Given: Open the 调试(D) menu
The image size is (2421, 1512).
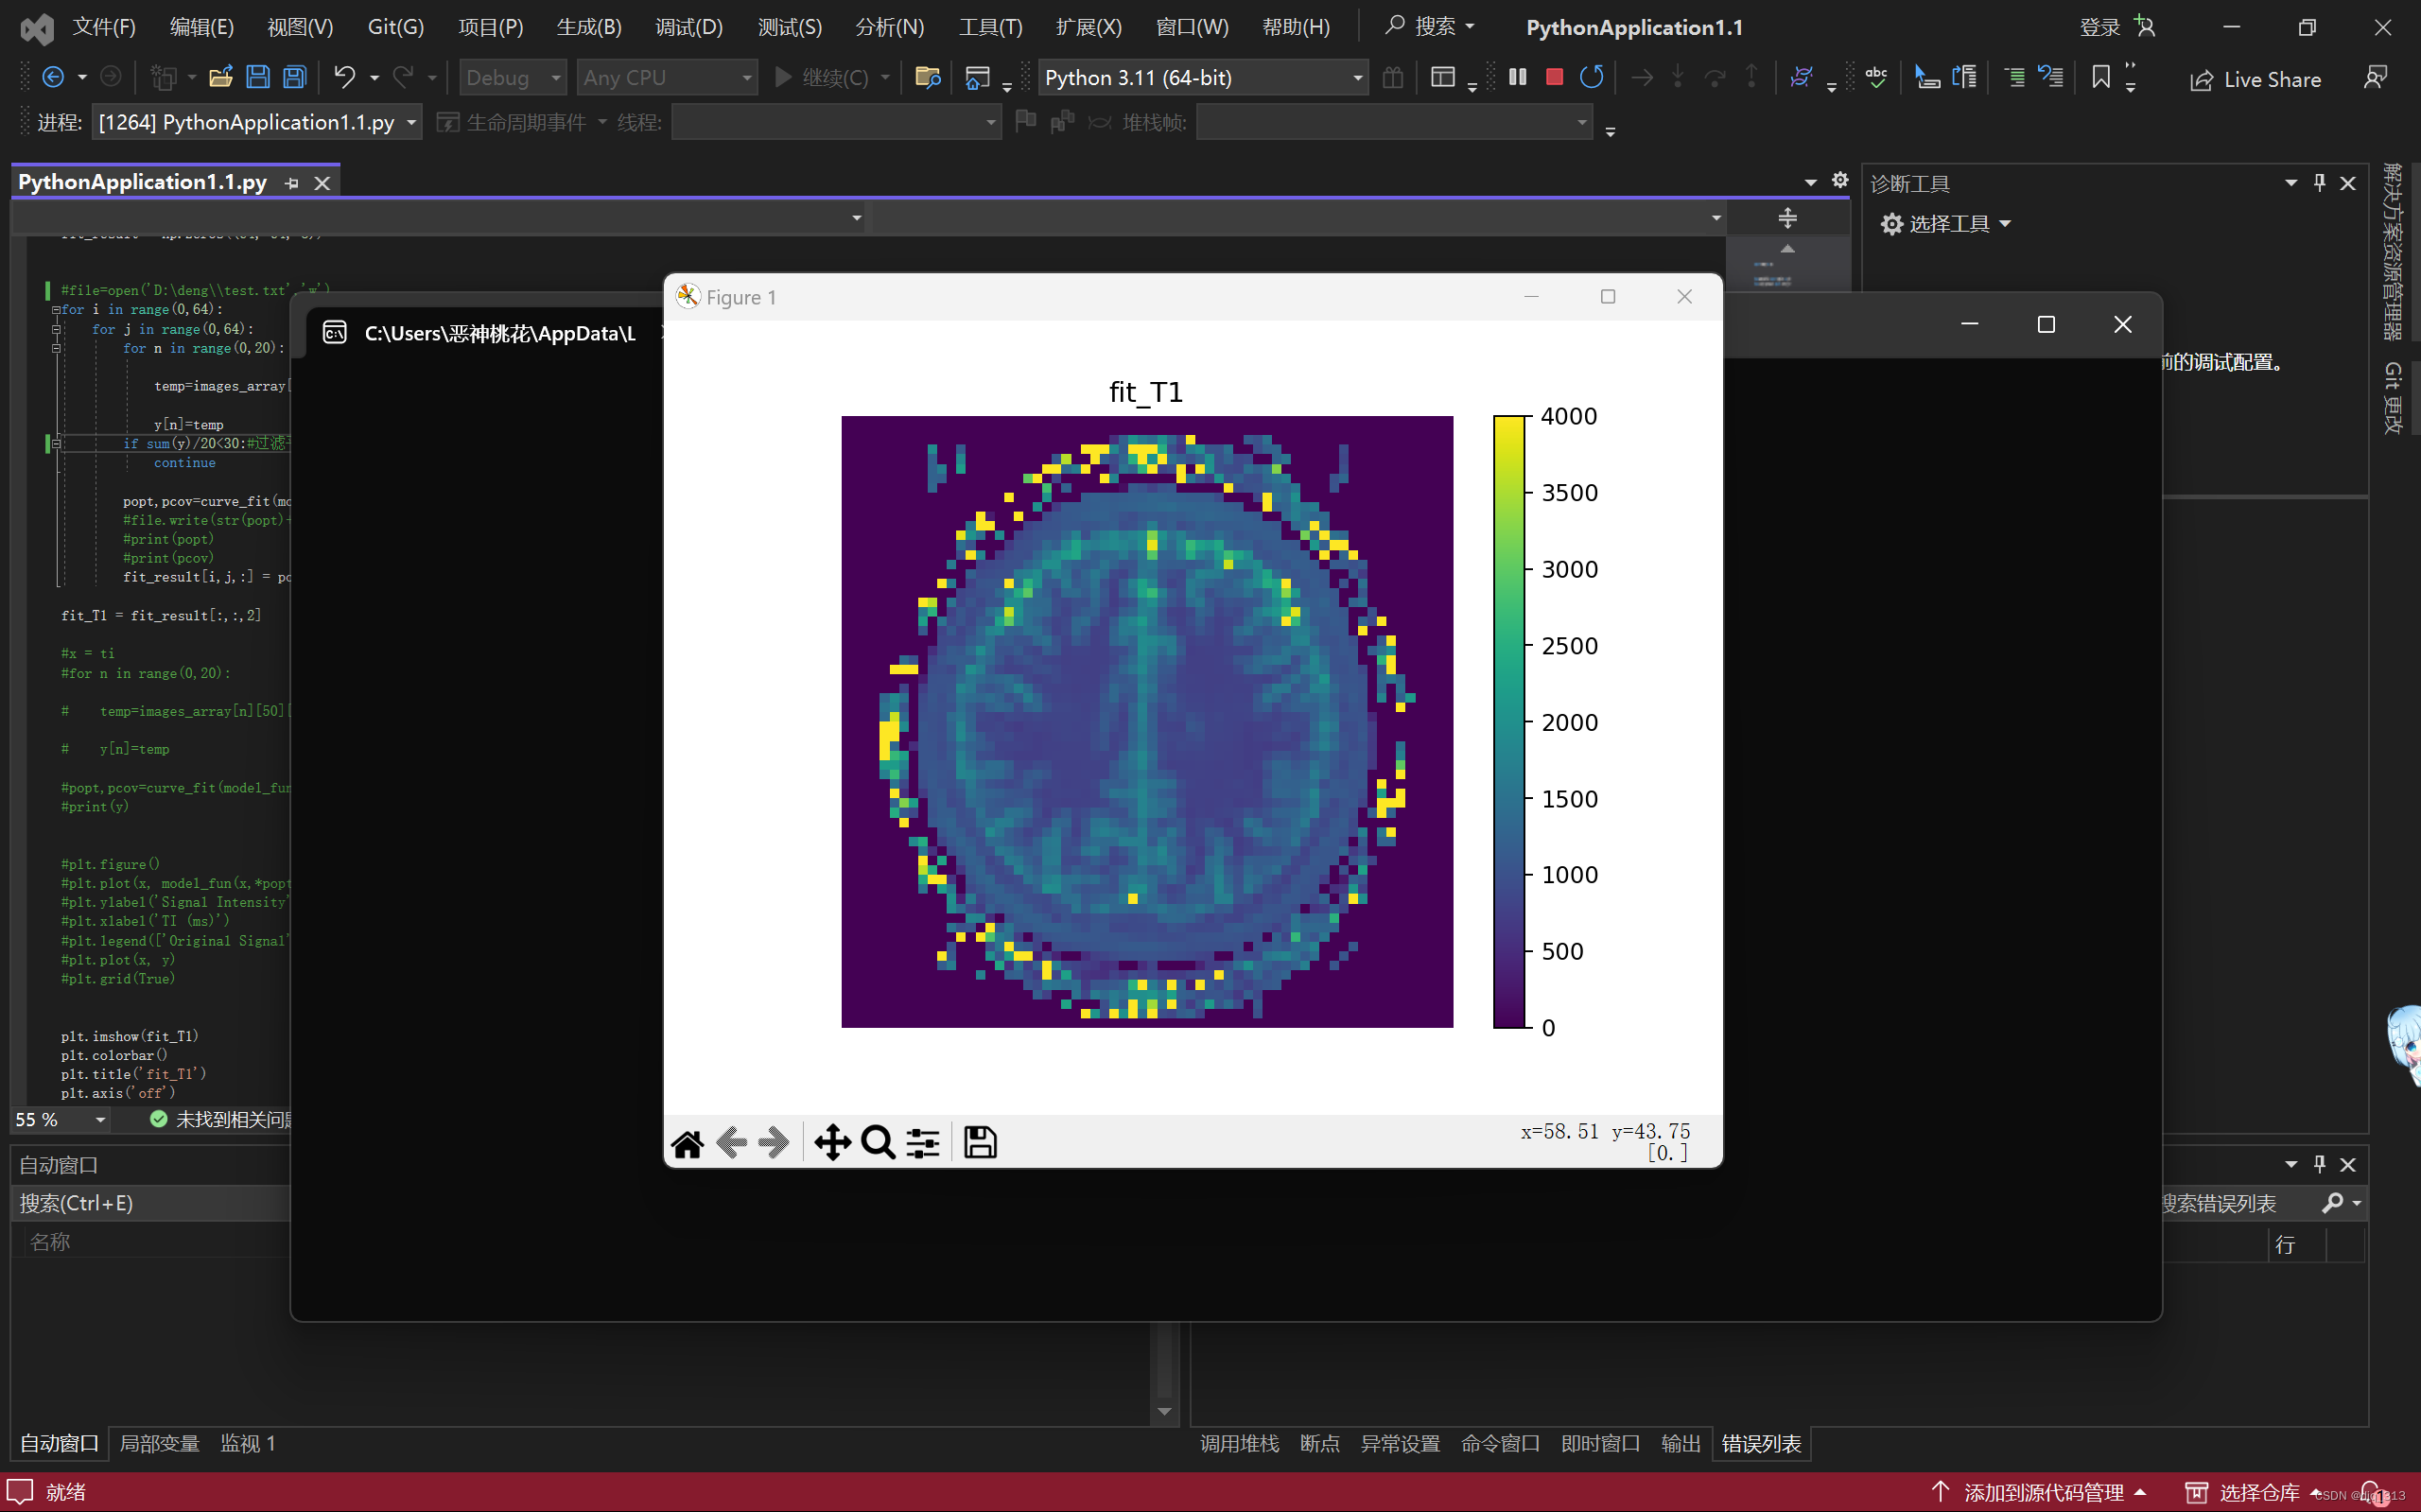Looking at the screenshot, I should pos(688,27).
